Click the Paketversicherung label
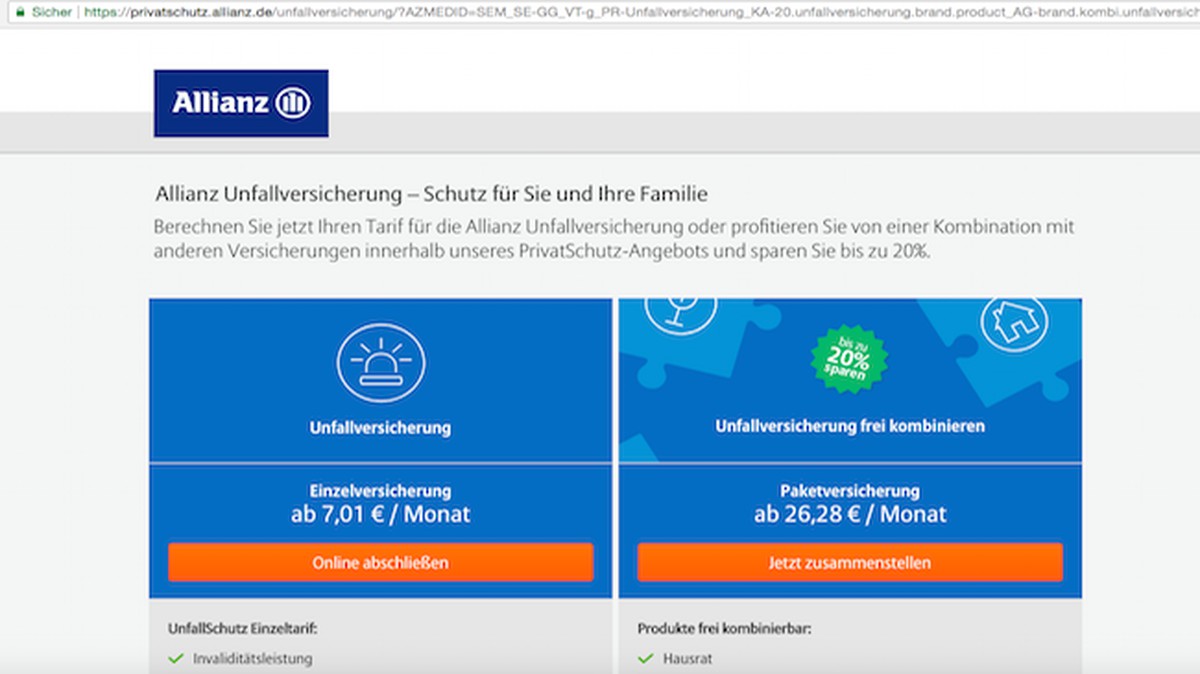 click(849, 491)
